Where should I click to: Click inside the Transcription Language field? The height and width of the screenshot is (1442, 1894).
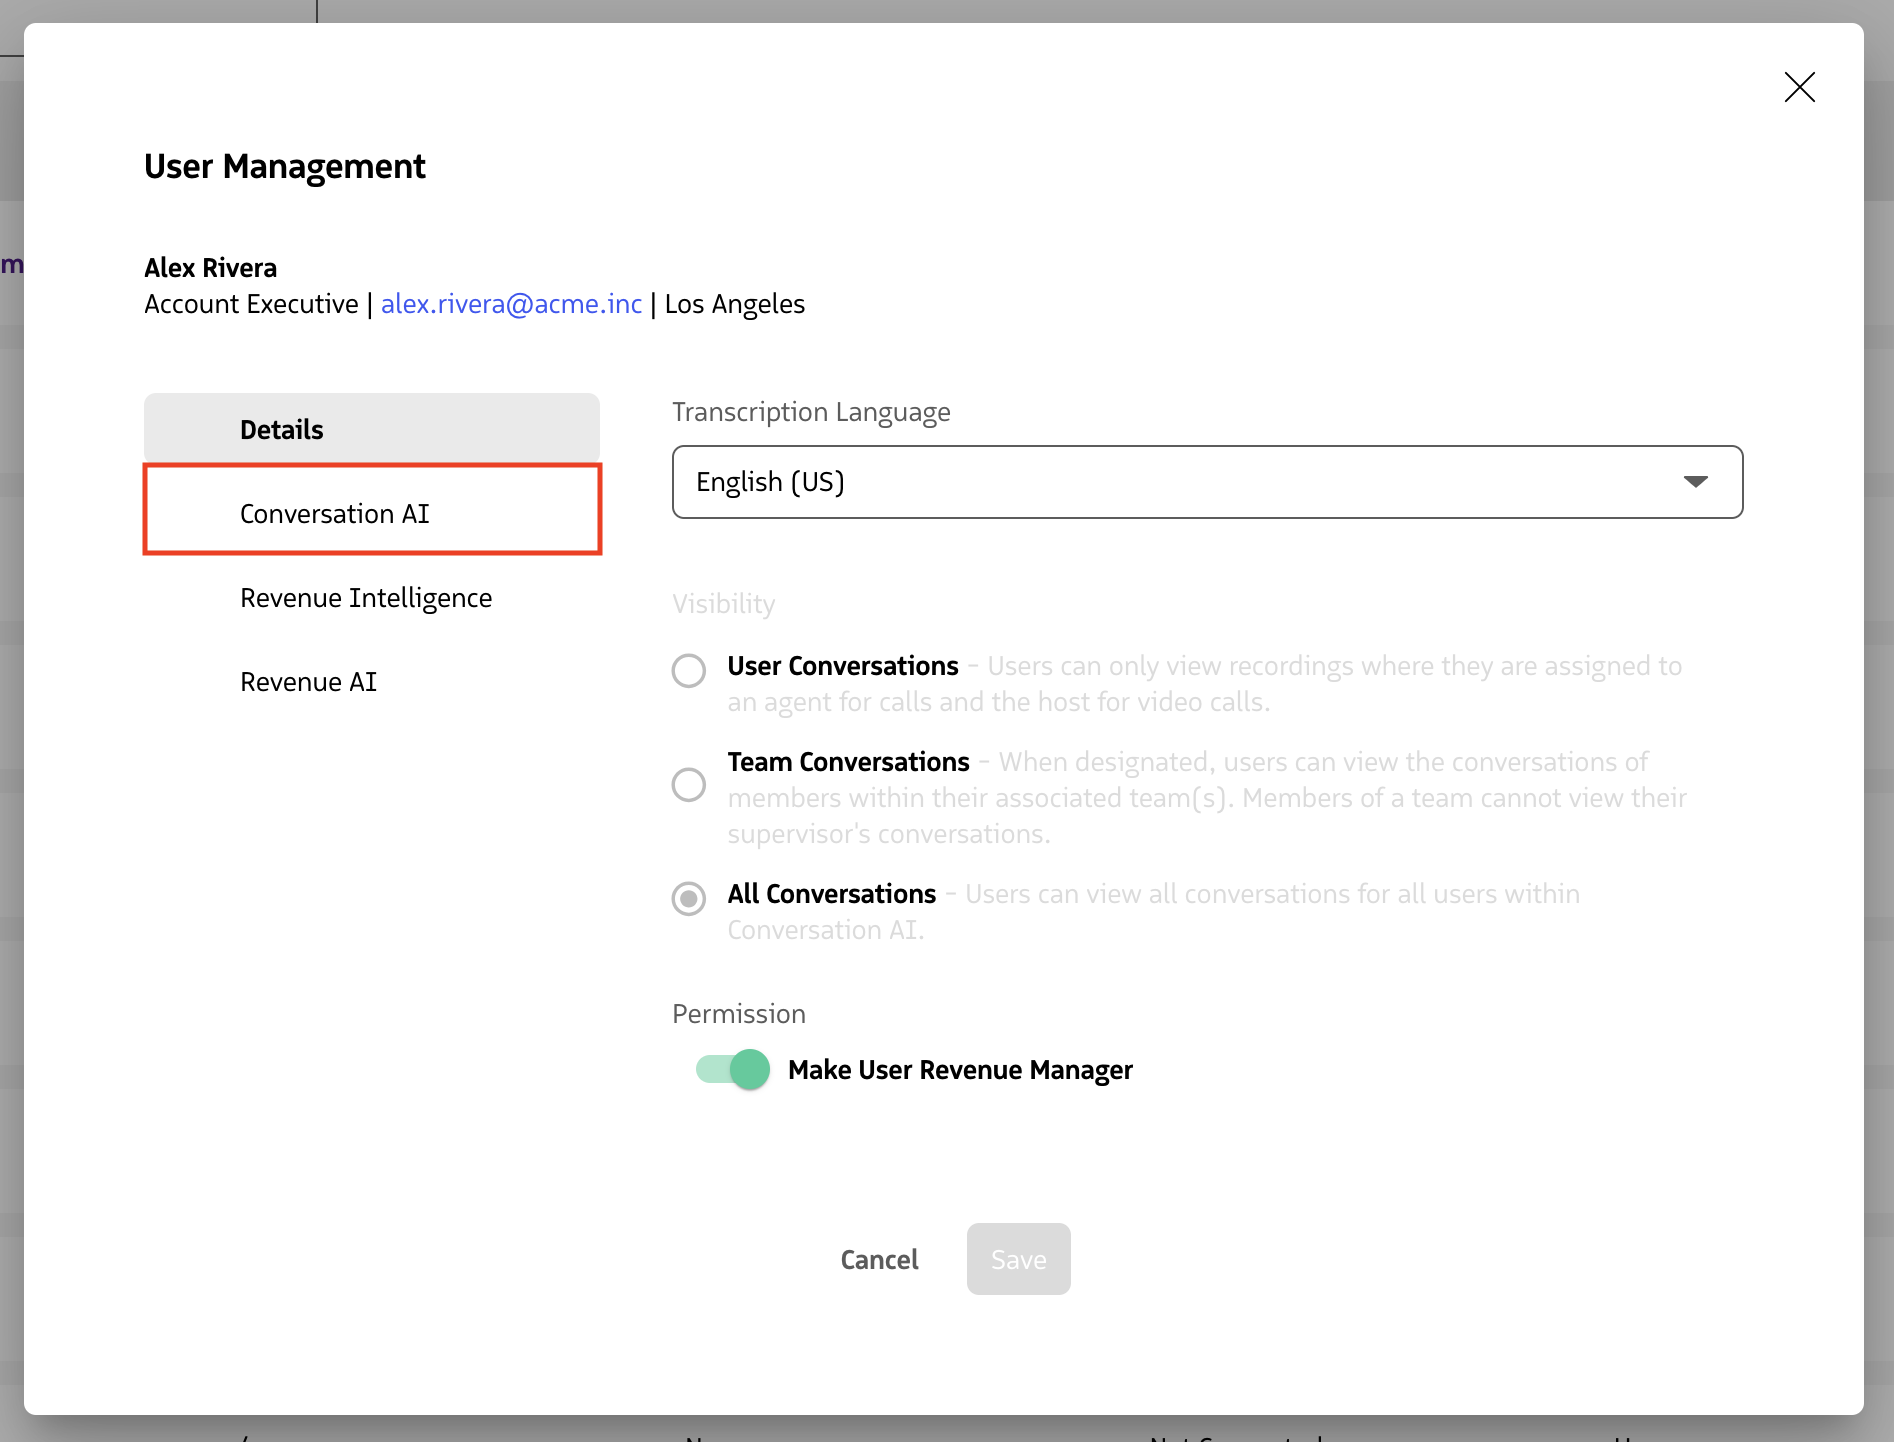[x=1100, y=482]
